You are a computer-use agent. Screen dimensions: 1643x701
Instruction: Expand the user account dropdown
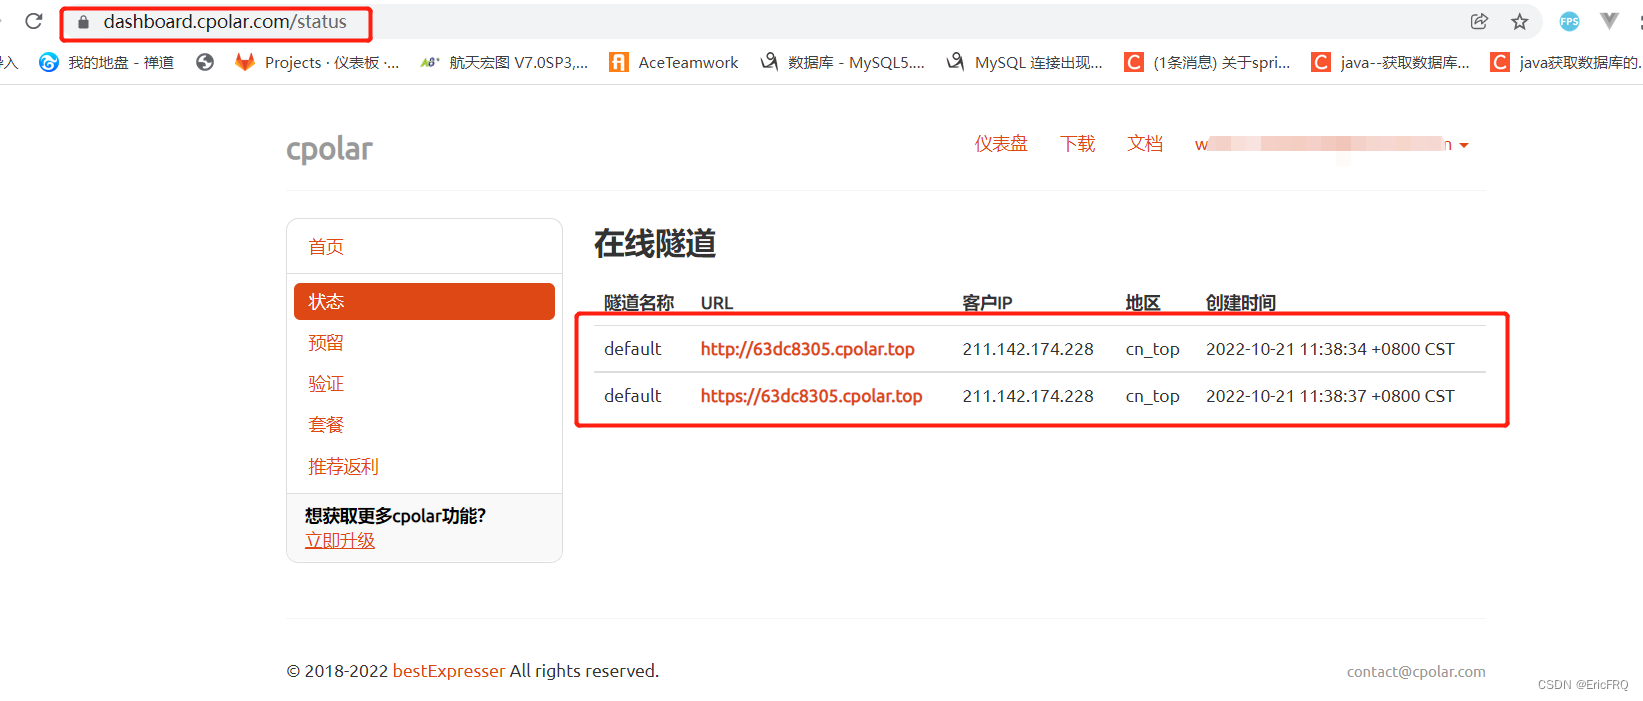[1332, 145]
